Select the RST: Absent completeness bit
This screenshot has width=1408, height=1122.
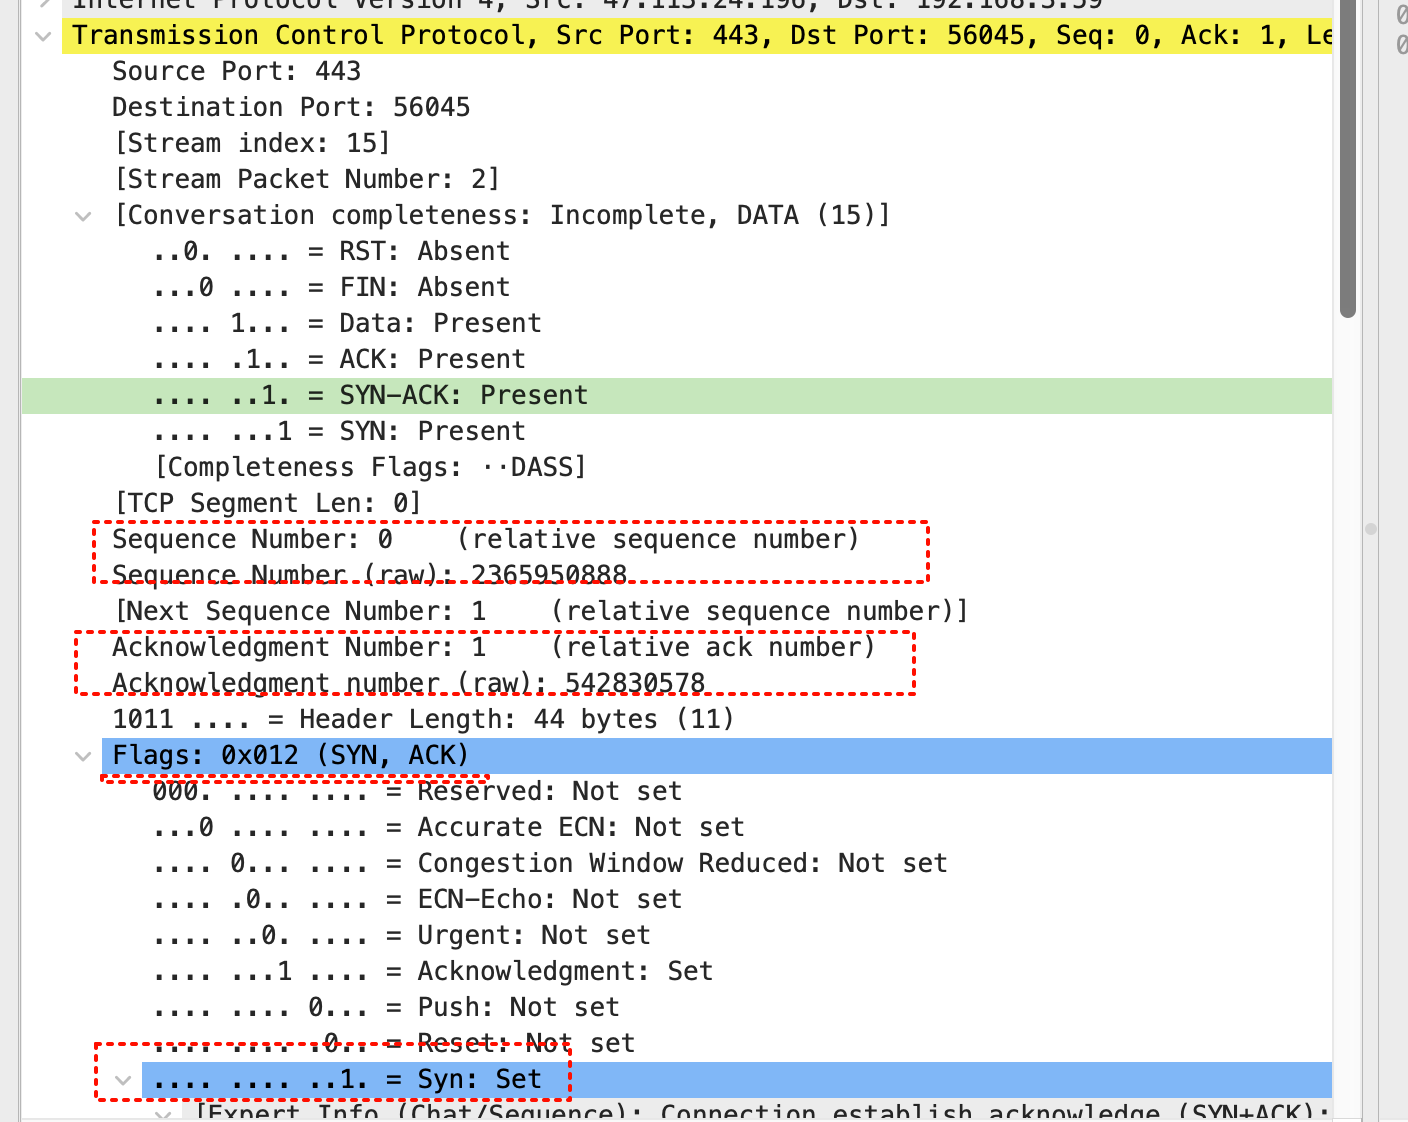[x=331, y=252]
